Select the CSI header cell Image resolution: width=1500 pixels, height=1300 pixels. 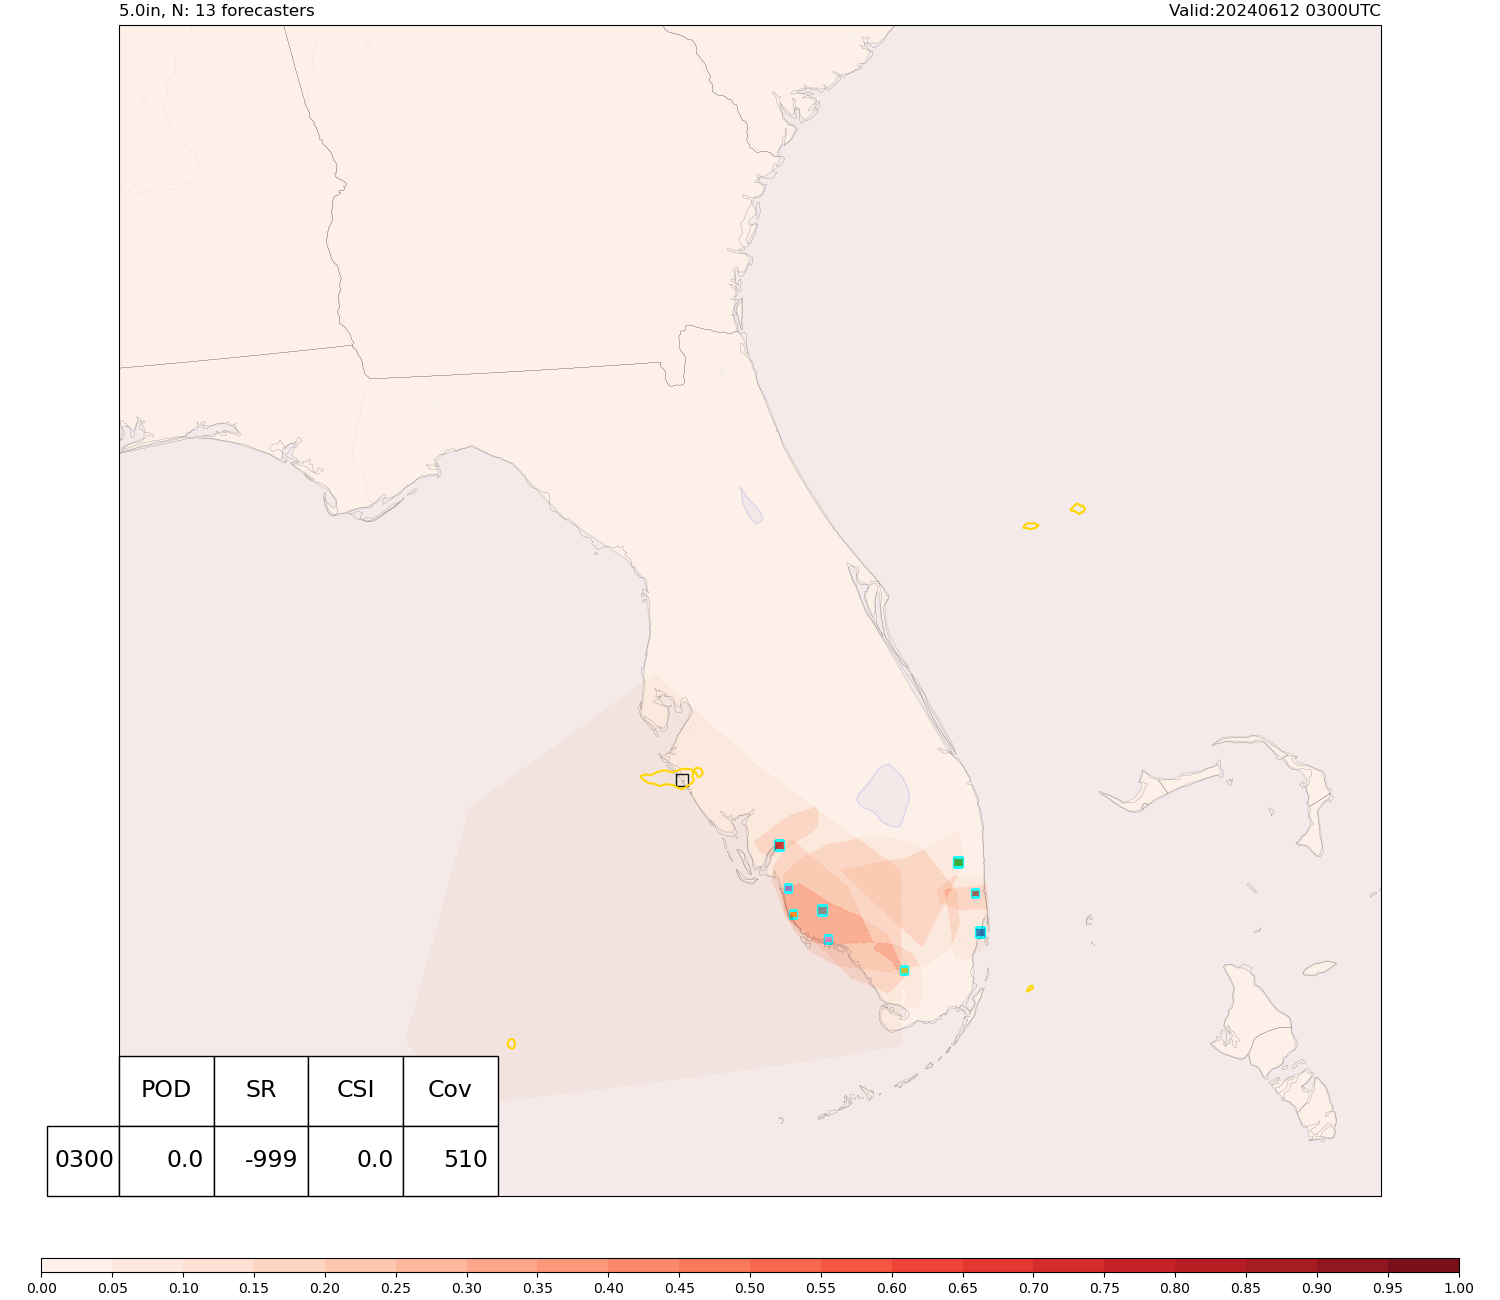click(355, 1091)
